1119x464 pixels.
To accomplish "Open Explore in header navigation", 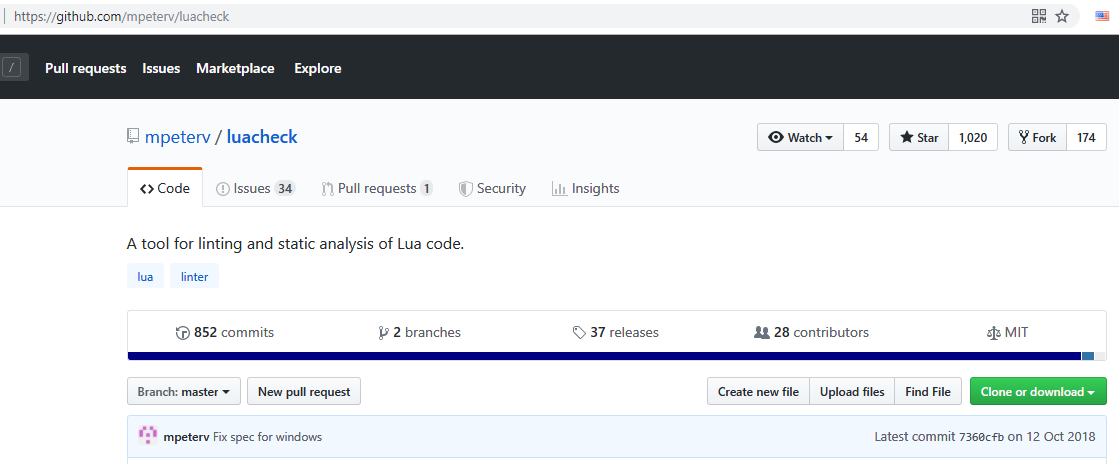I will [318, 69].
